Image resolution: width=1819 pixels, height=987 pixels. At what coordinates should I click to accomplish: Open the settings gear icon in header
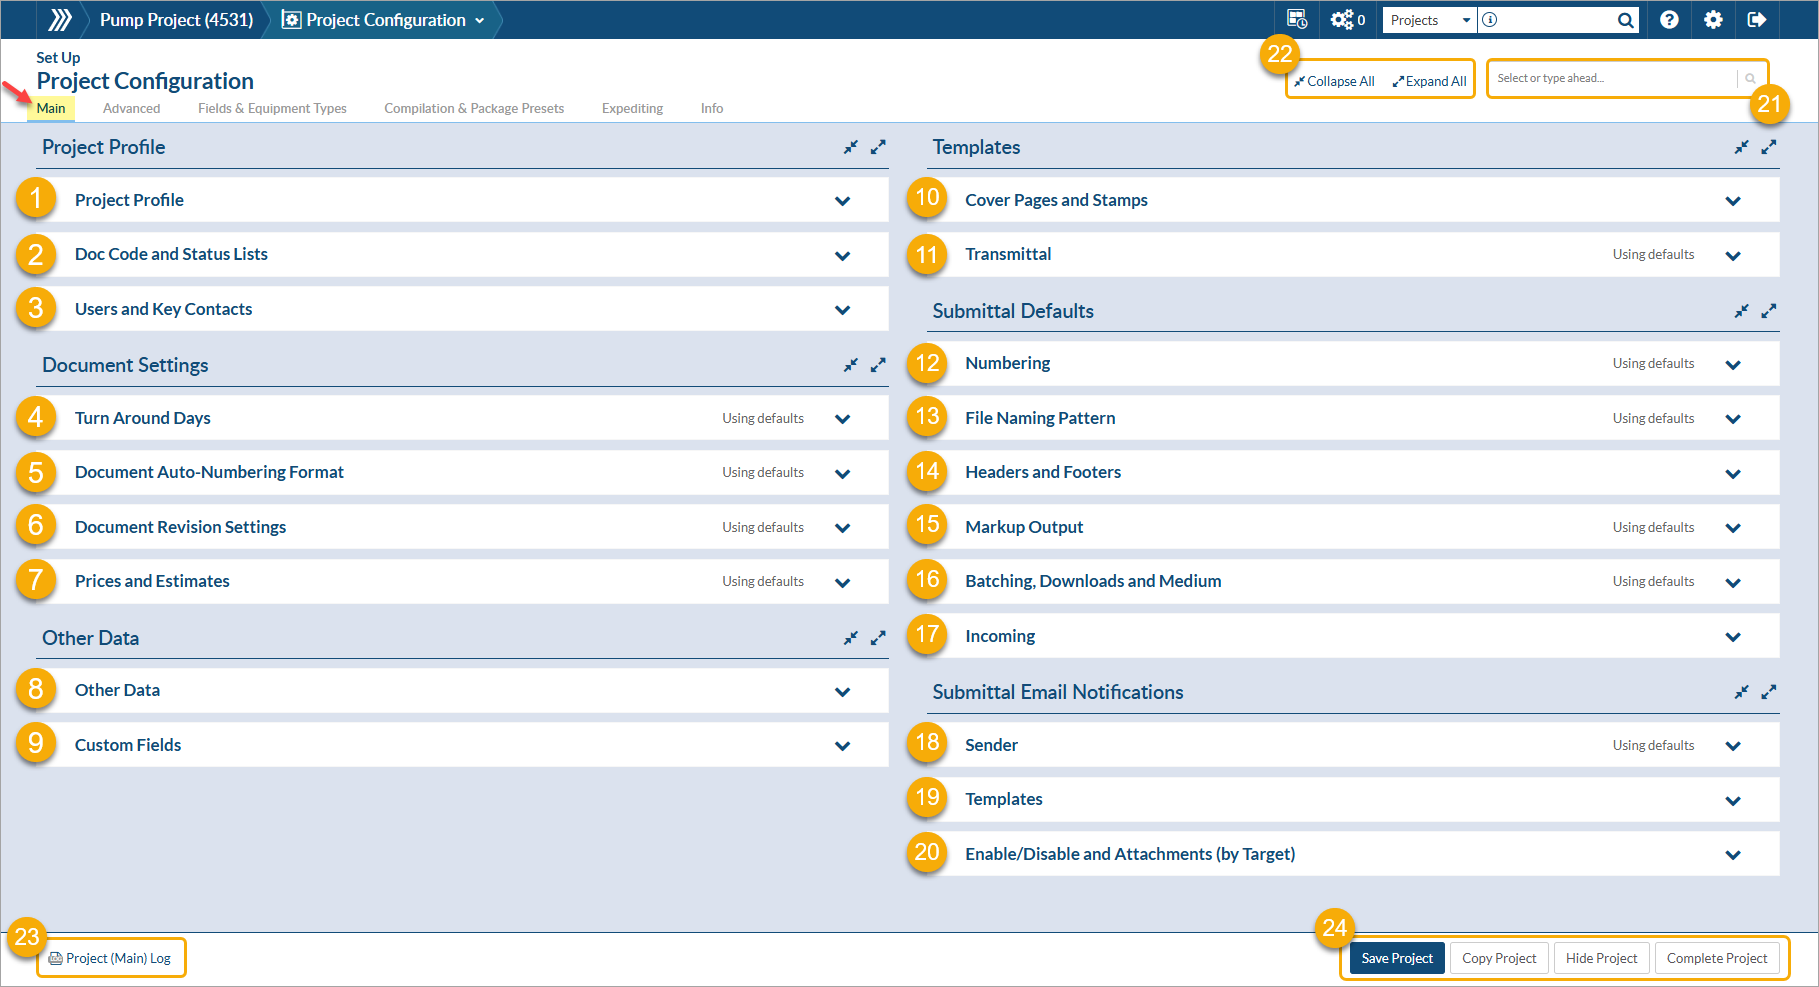[1713, 20]
